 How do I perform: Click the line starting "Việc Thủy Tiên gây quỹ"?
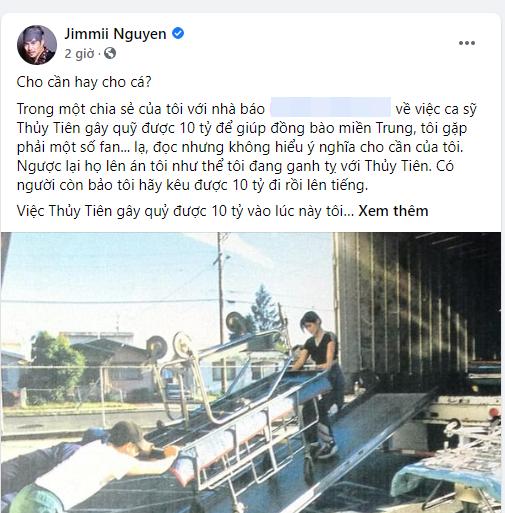point(185,211)
